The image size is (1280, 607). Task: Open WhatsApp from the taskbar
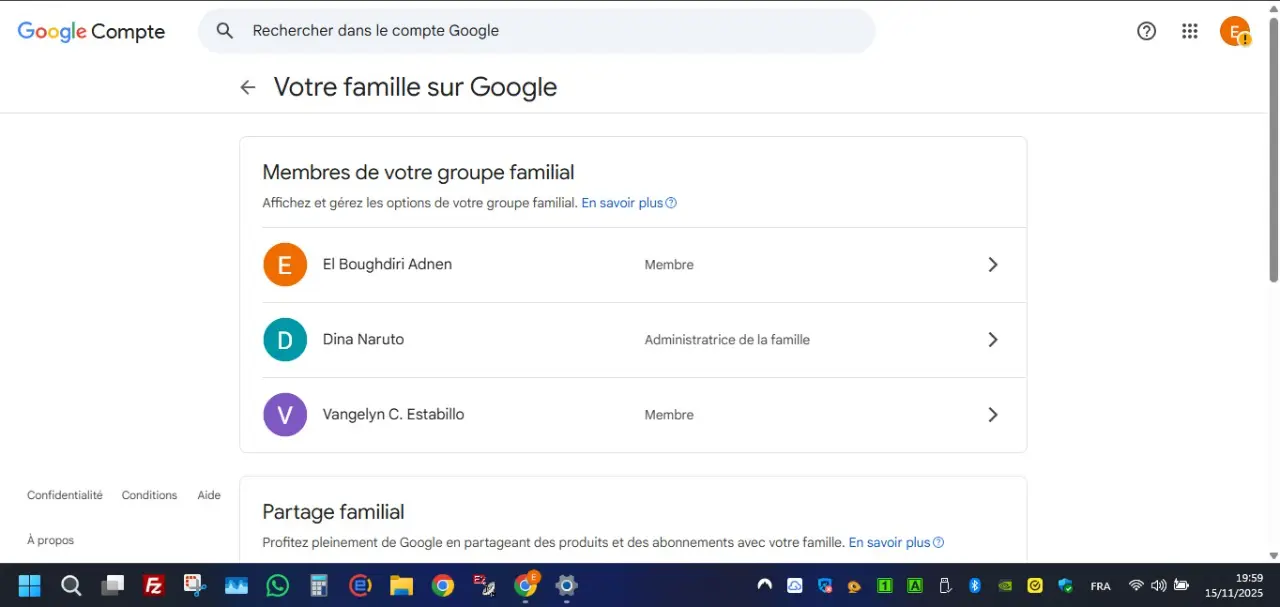click(x=278, y=586)
